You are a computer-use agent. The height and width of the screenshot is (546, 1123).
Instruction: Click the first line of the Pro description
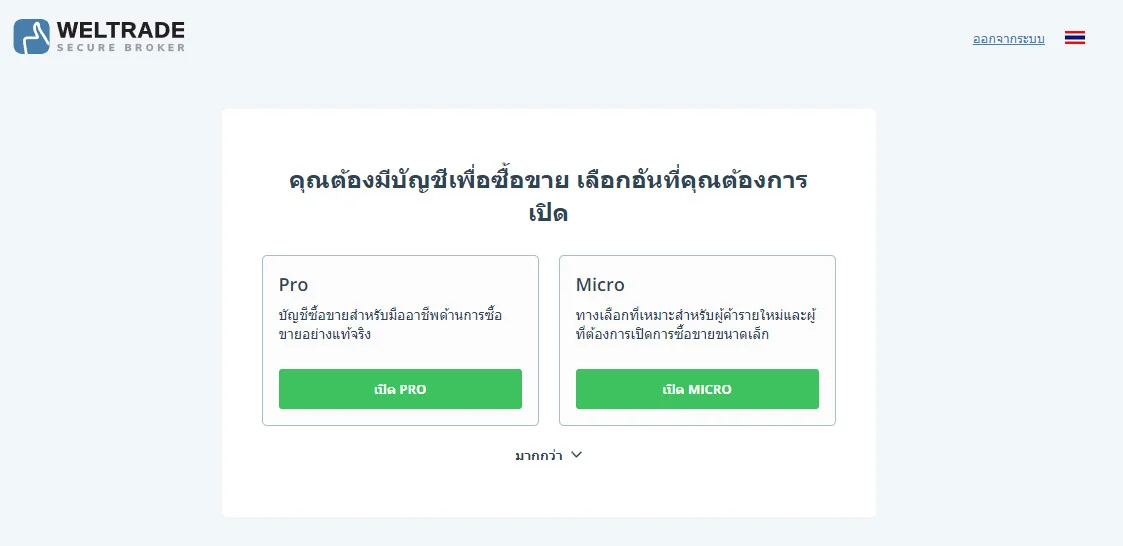(x=390, y=315)
